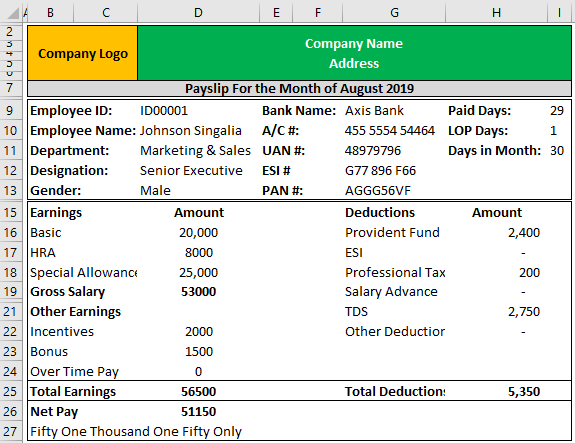This screenshot has width=575, height=443.
Task: Select column D header
Action: [x=198, y=13]
